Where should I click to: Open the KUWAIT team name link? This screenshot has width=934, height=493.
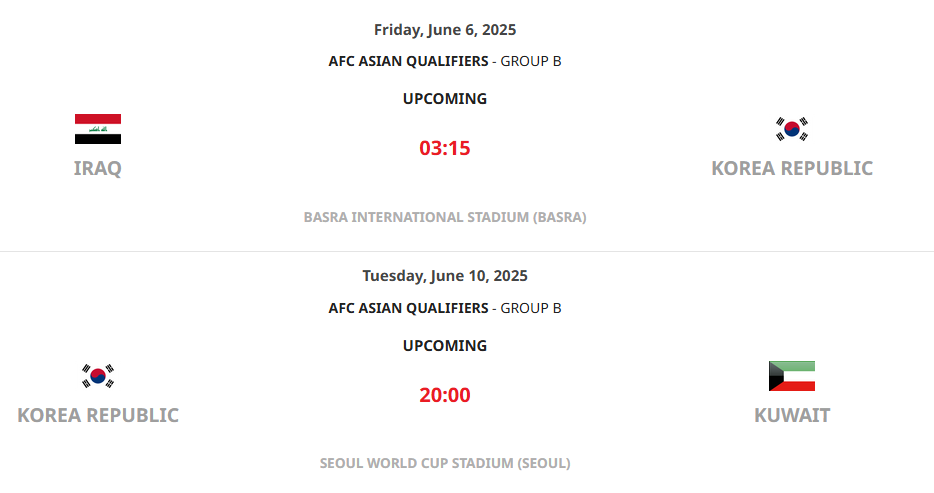[792, 415]
